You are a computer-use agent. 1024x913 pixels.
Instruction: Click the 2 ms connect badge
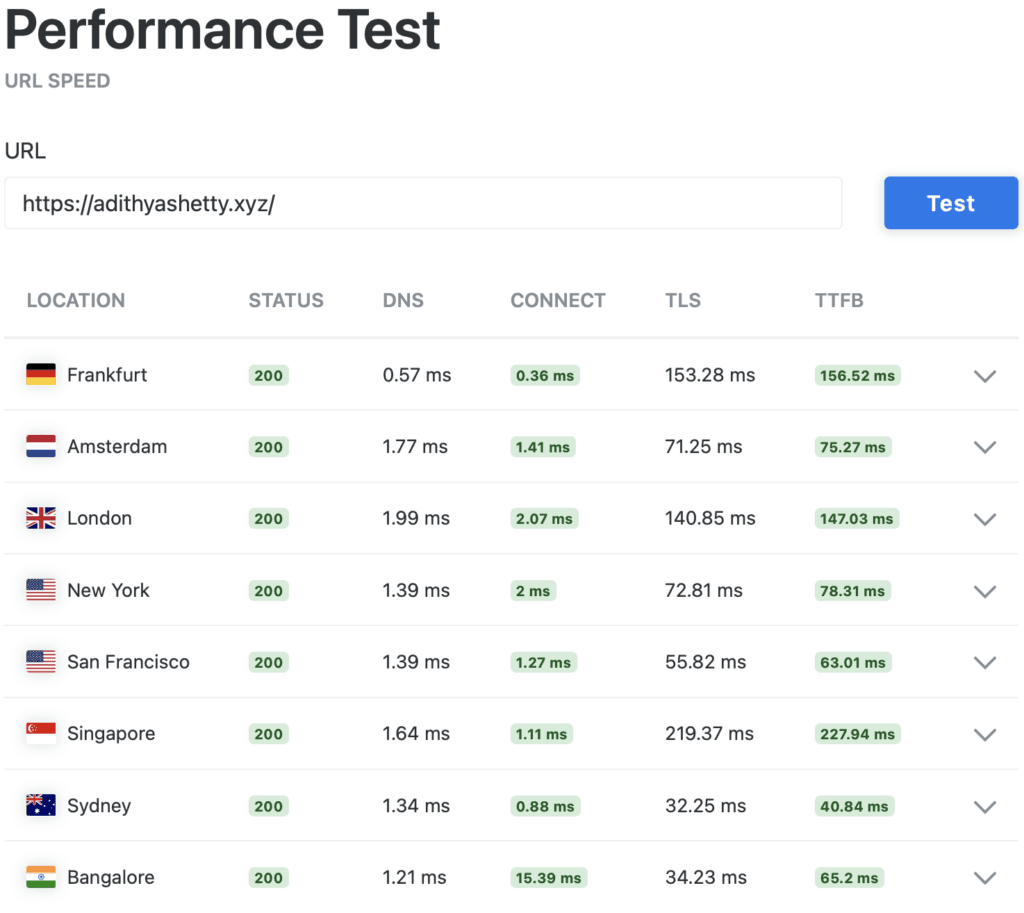click(533, 591)
